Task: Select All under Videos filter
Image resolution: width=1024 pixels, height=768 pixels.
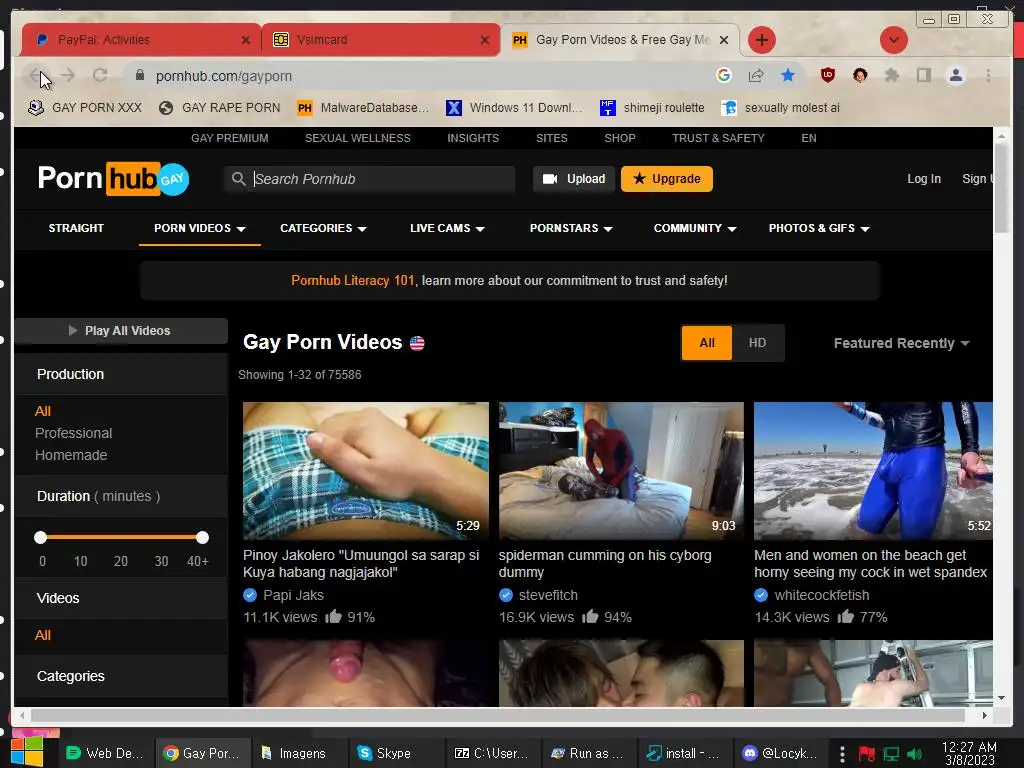Action: click(42, 635)
